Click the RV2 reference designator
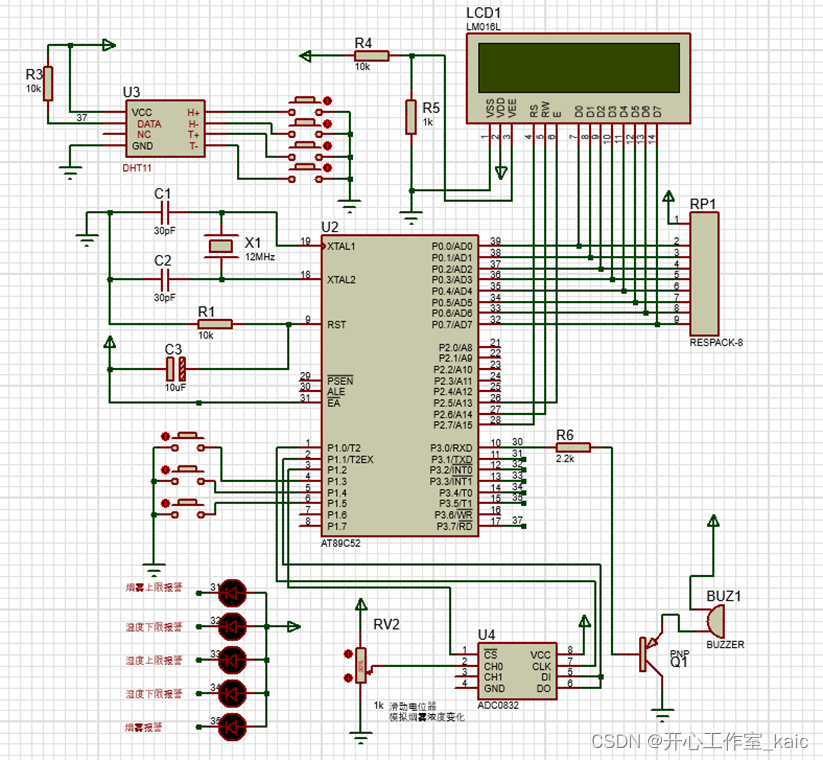823x760 pixels. click(x=386, y=624)
